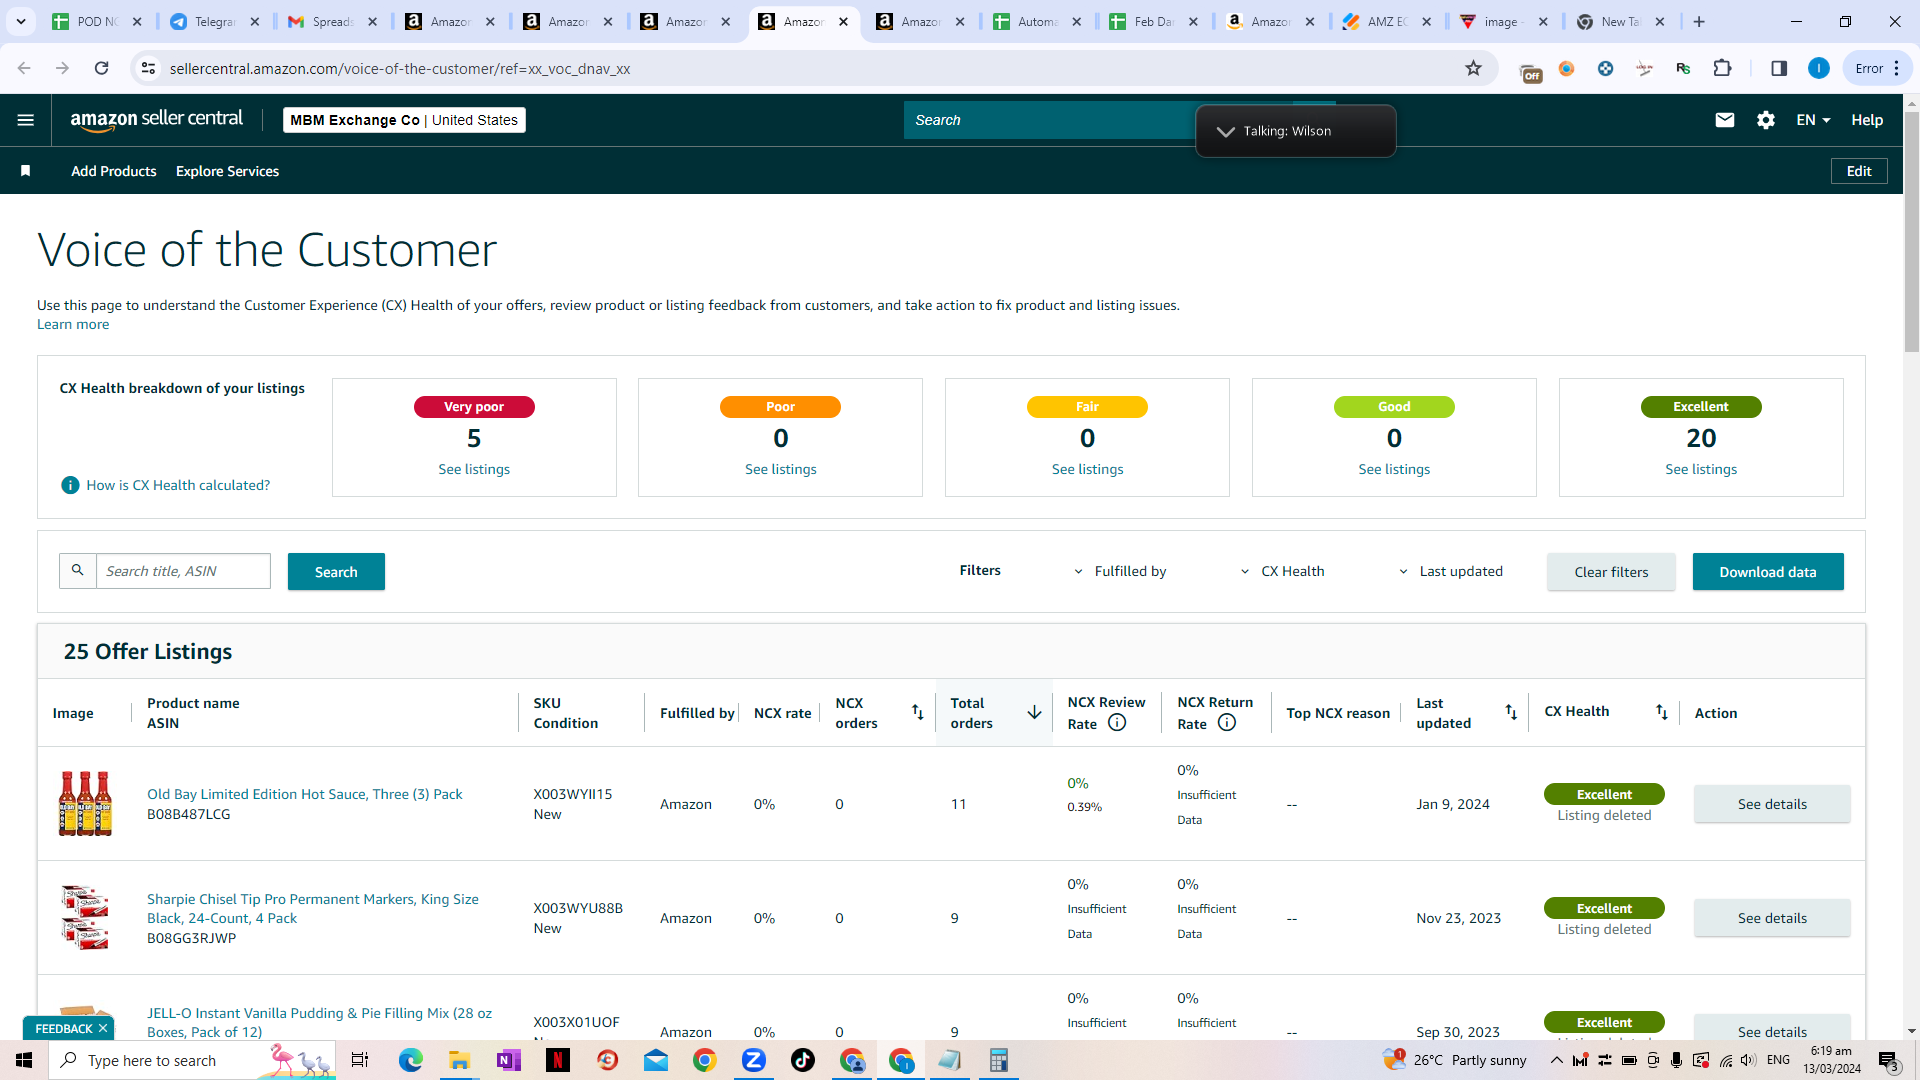The image size is (1920, 1080).
Task: Show info for NCX Review Rate
Action: click(x=1117, y=723)
